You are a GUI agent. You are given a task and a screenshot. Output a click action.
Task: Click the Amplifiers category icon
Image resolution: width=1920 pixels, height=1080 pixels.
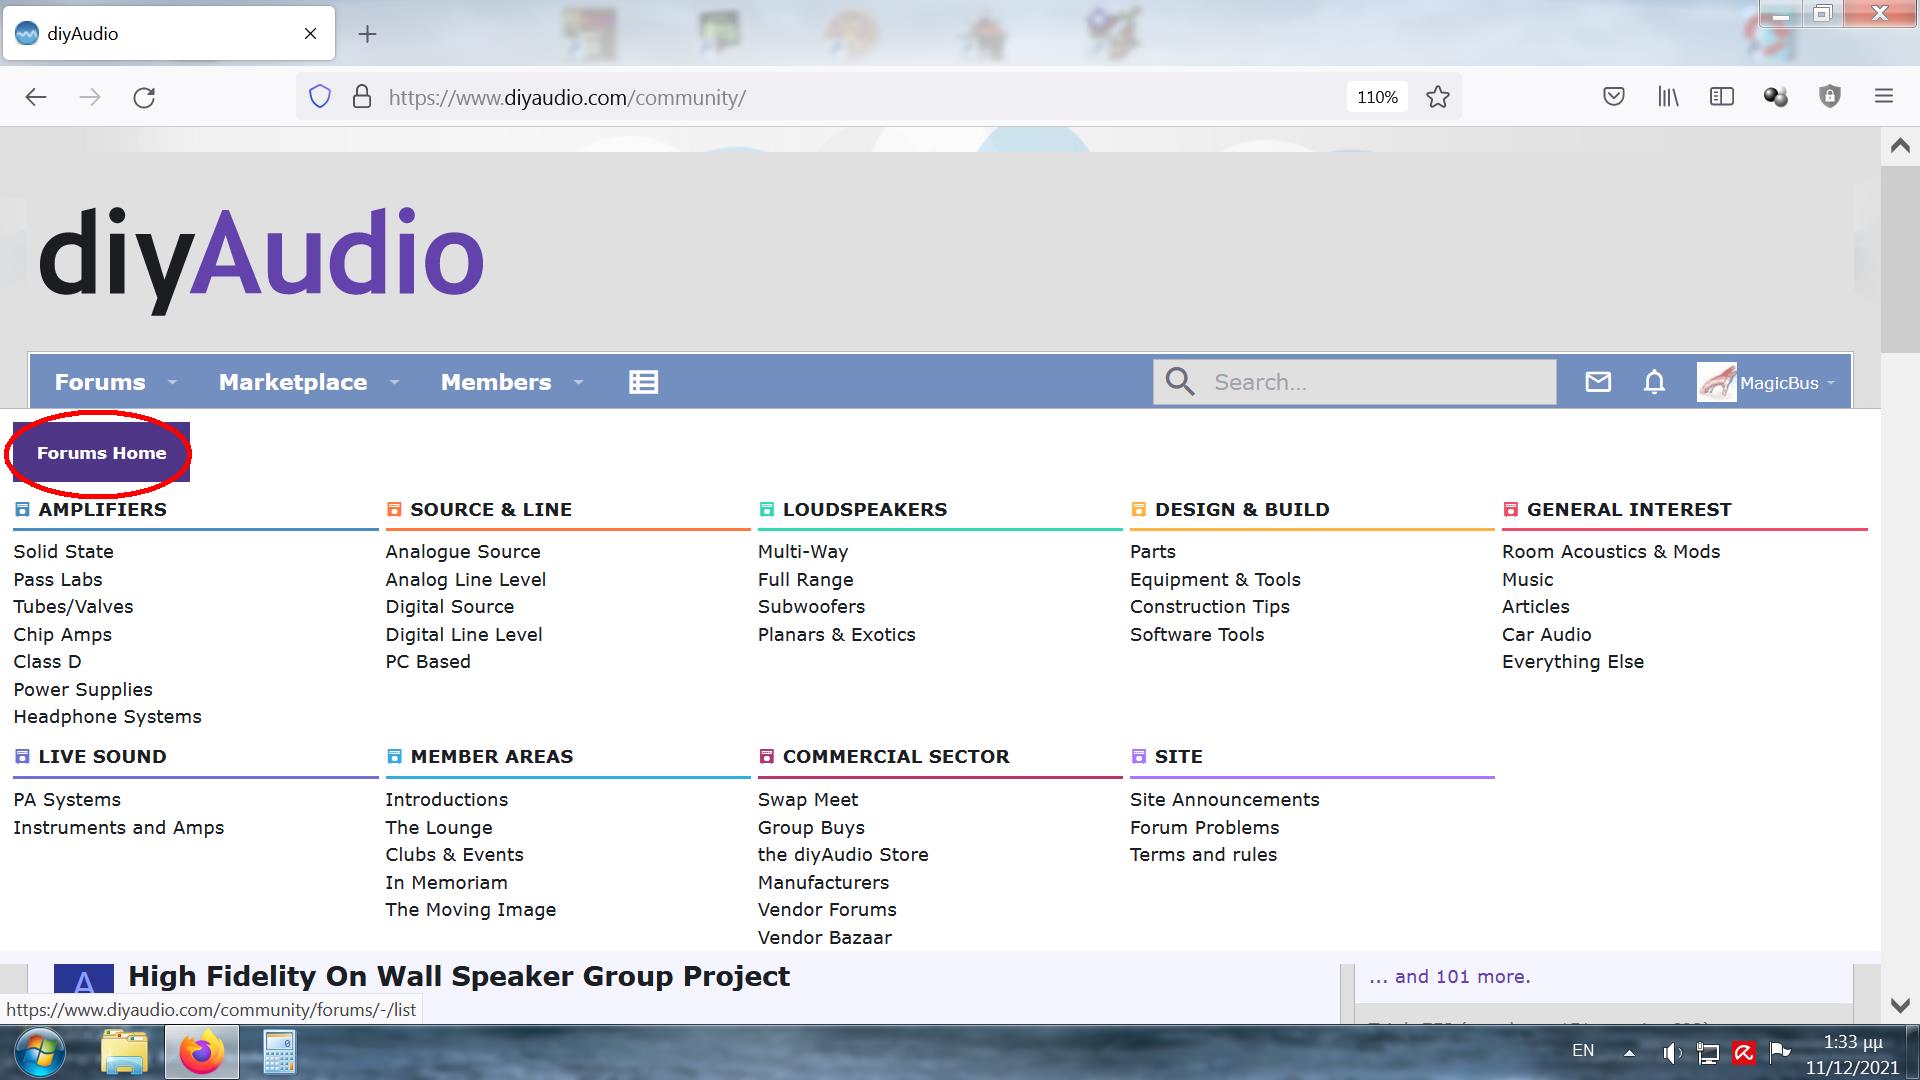22,510
